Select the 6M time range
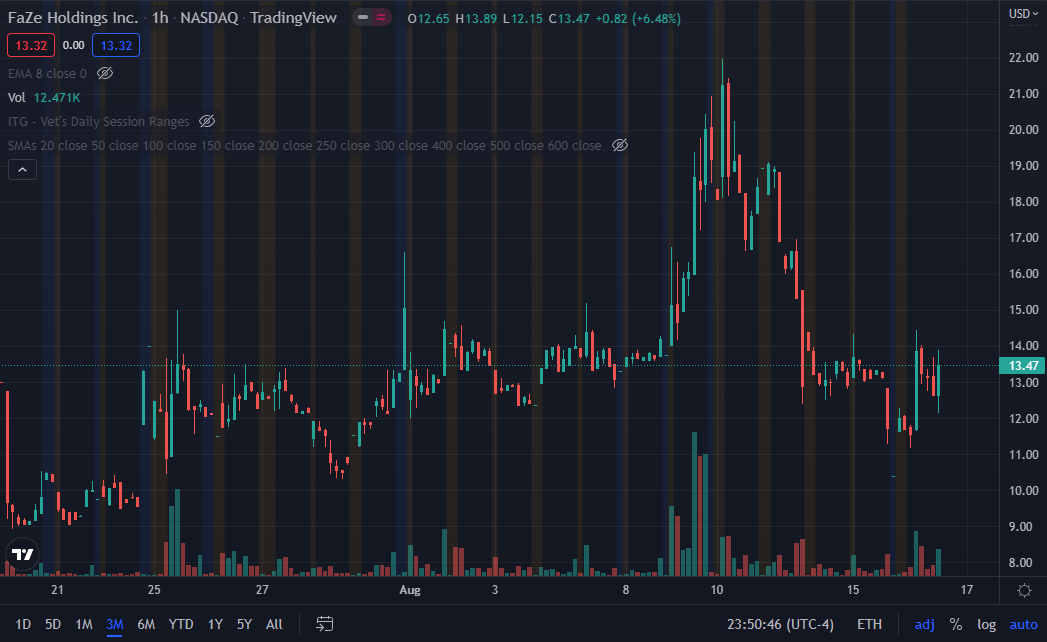The image size is (1047, 642). click(x=146, y=624)
